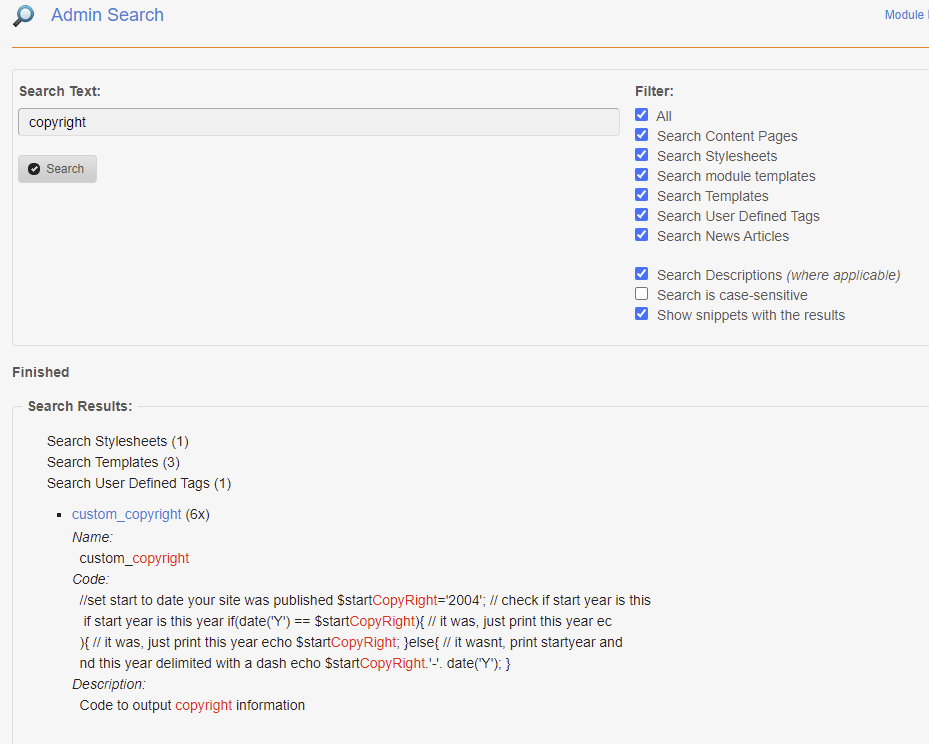Click the Admin Search page title

tap(107, 15)
